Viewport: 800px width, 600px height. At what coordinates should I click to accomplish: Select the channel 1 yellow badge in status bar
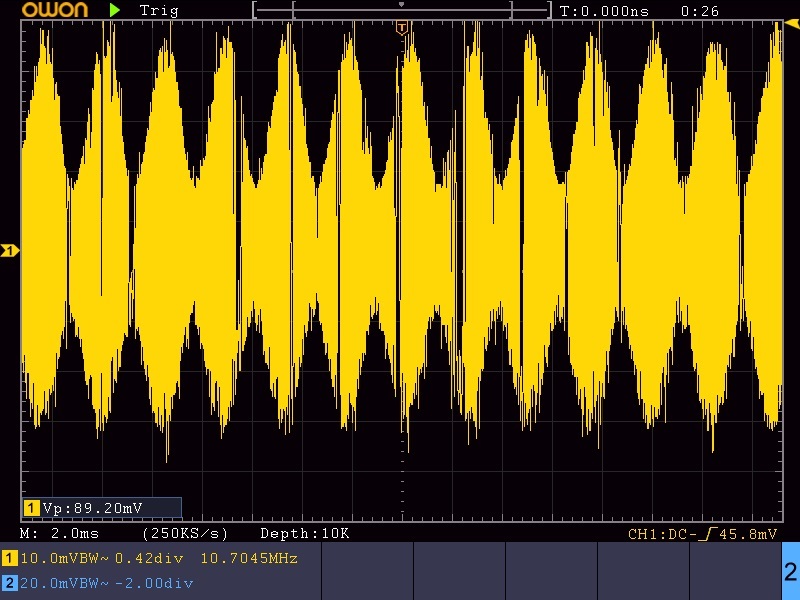tap(9, 558)
